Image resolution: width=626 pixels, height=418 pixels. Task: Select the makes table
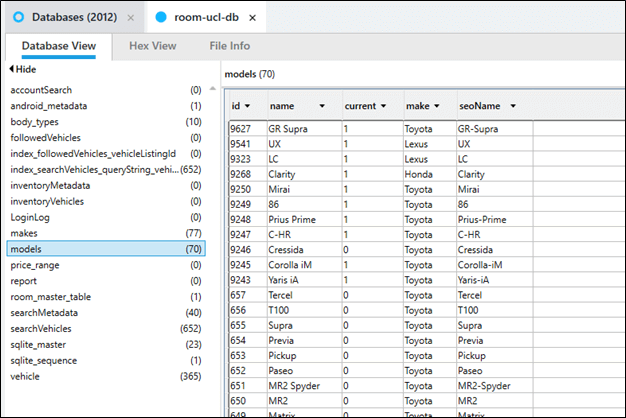106,234
